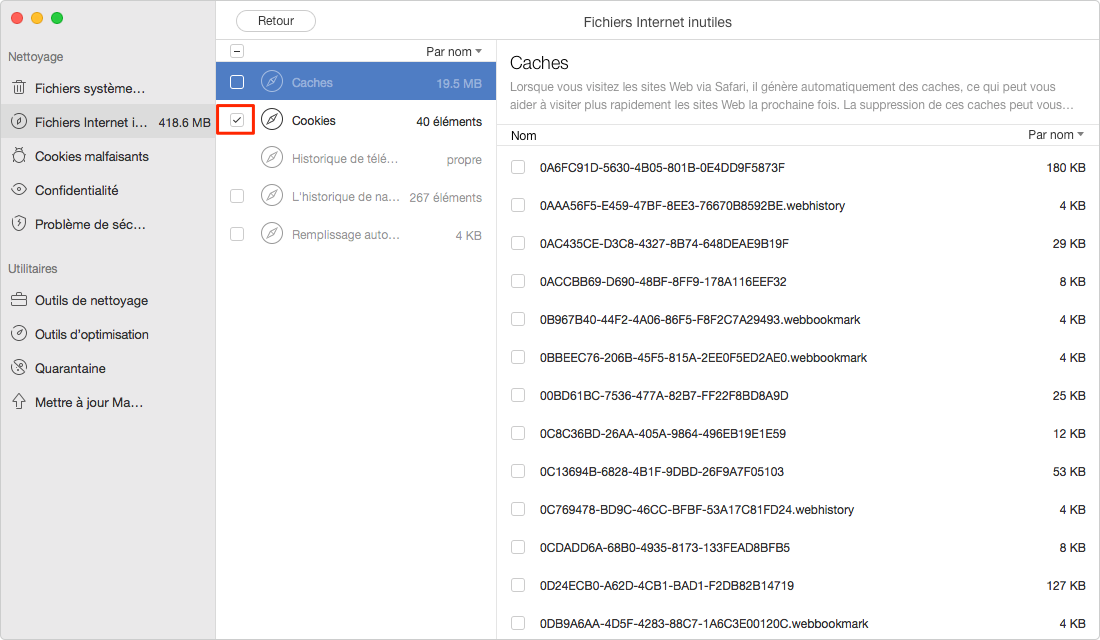Check file 0ACCBB69-D690-48BF-8FF9-178A116EEF32
This screenshot has width=1100, height=640.
(x=518, y=281)
